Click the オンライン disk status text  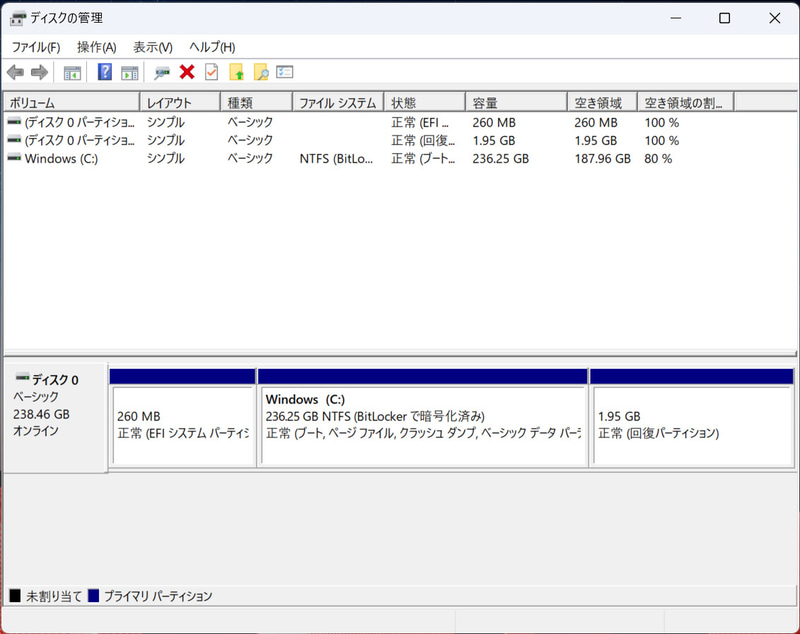click(36, 431)
